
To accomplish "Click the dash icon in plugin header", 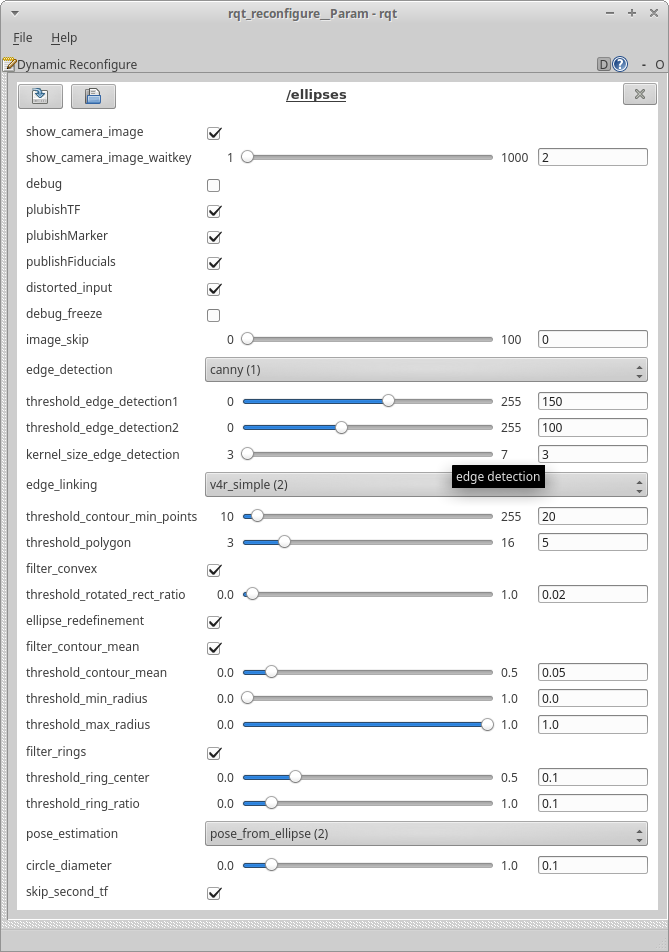I will [641, 64].
